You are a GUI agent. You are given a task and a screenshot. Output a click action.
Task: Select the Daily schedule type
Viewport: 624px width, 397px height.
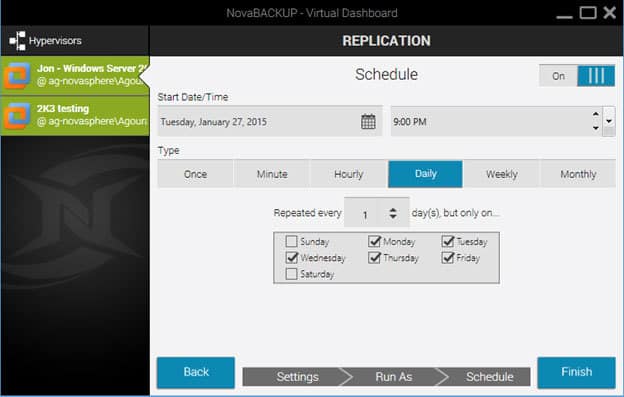[x=425, y=174]
